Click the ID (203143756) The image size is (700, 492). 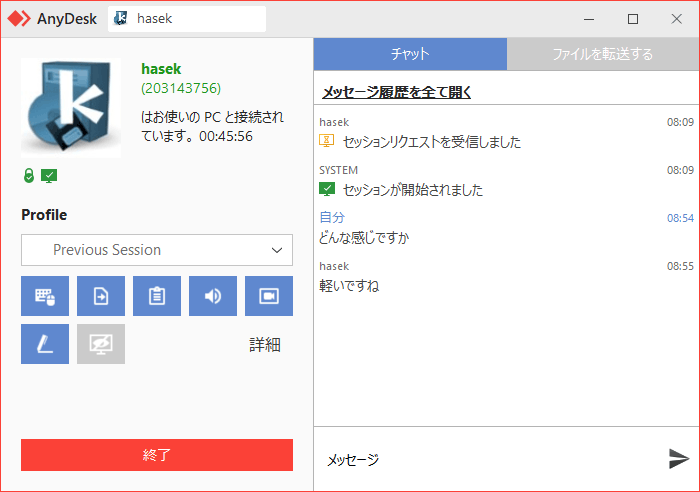(181, 88)
